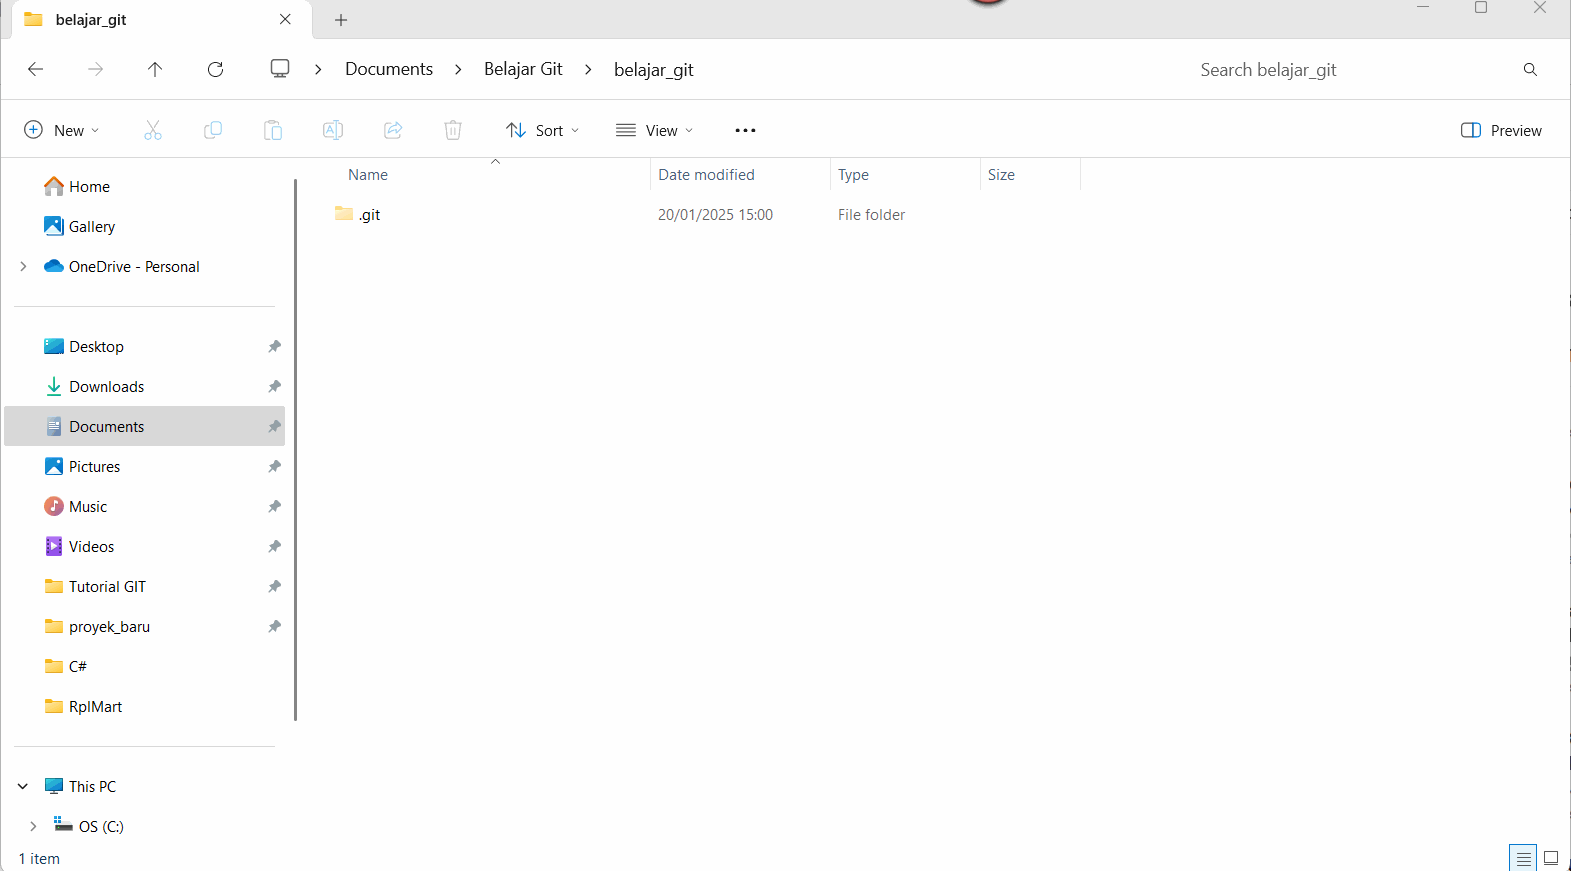Click the Rename icon in toolbar
This screenshot has width=1571, height=871.
[333, 130]
